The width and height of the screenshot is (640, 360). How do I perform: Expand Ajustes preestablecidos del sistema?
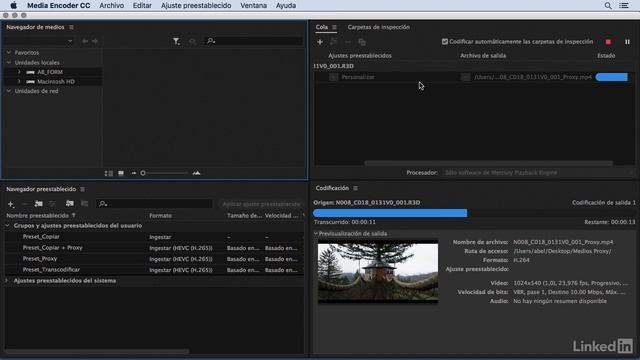pos(7,281)
